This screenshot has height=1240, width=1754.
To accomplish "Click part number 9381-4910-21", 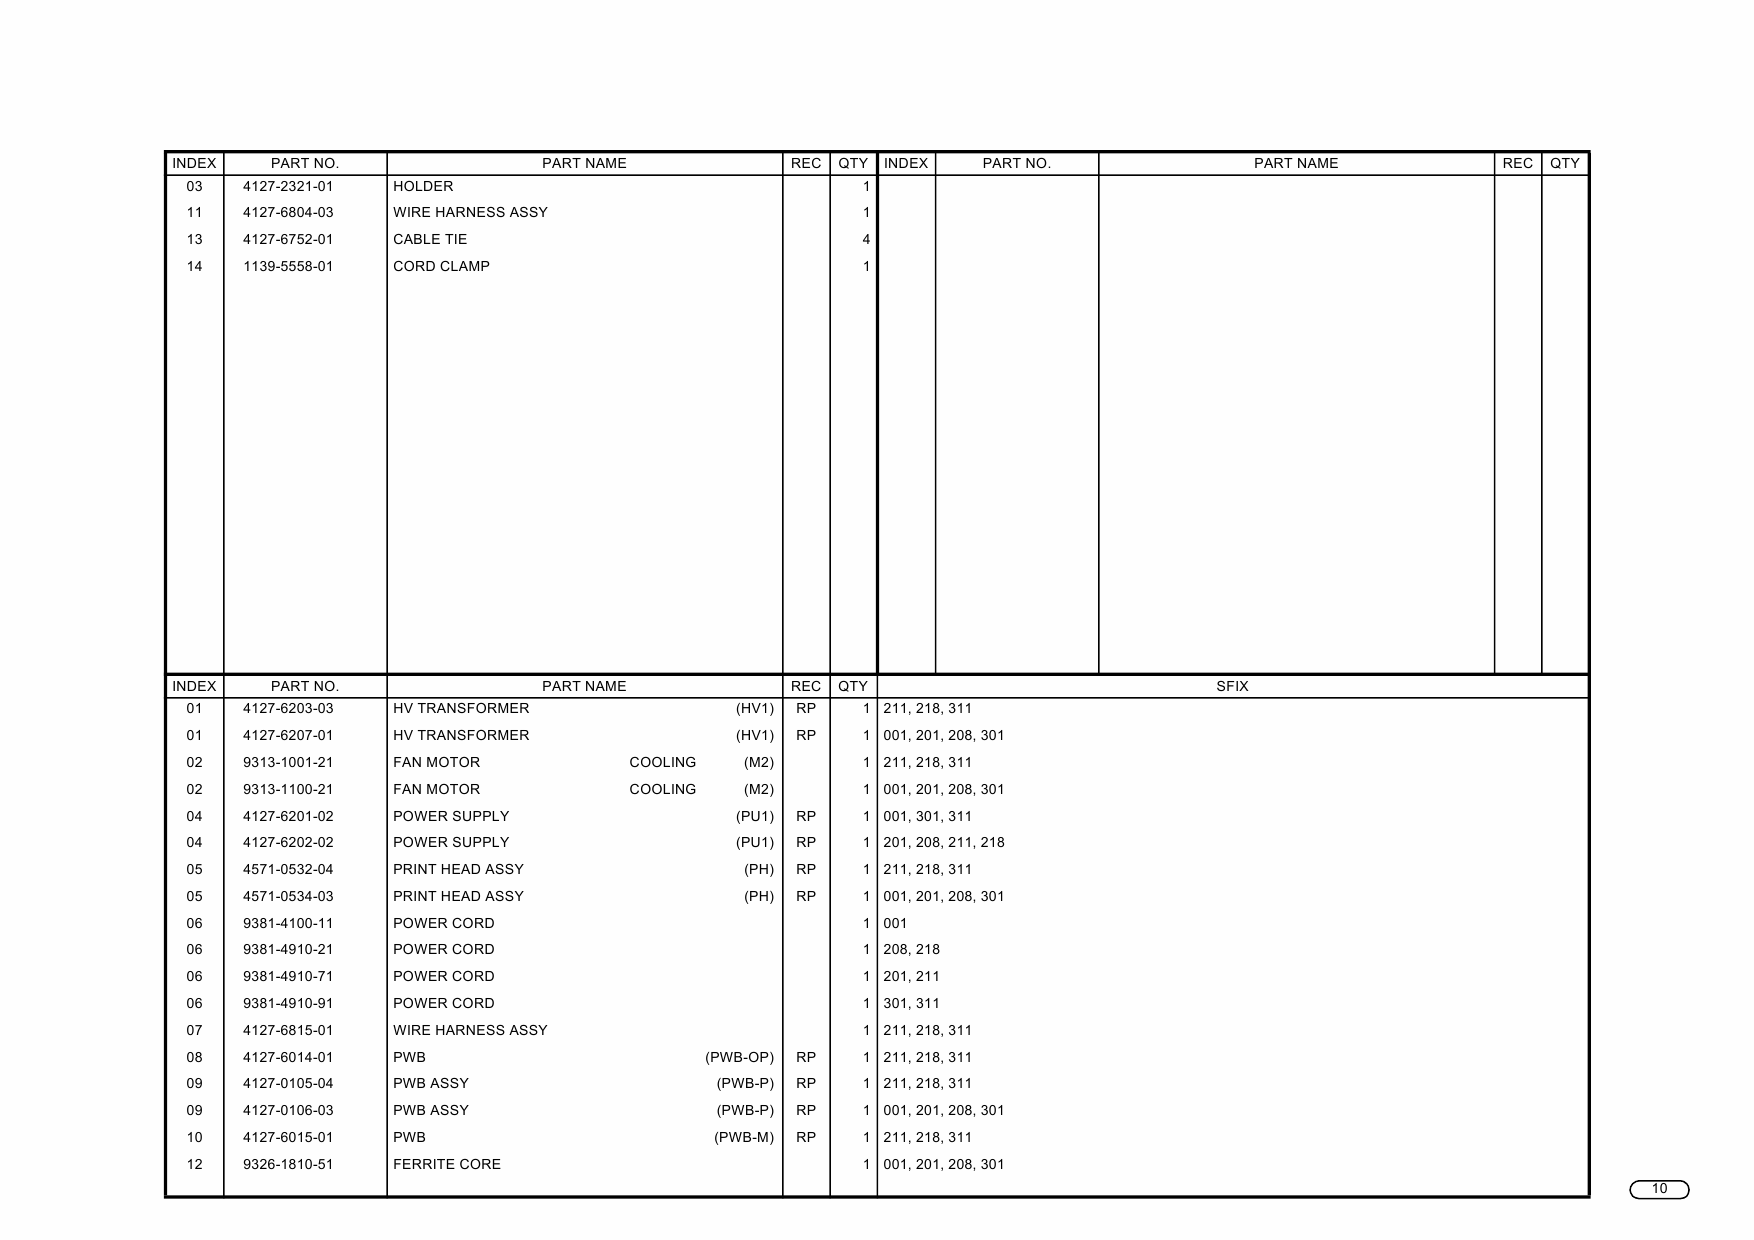I will coord(288,949).
